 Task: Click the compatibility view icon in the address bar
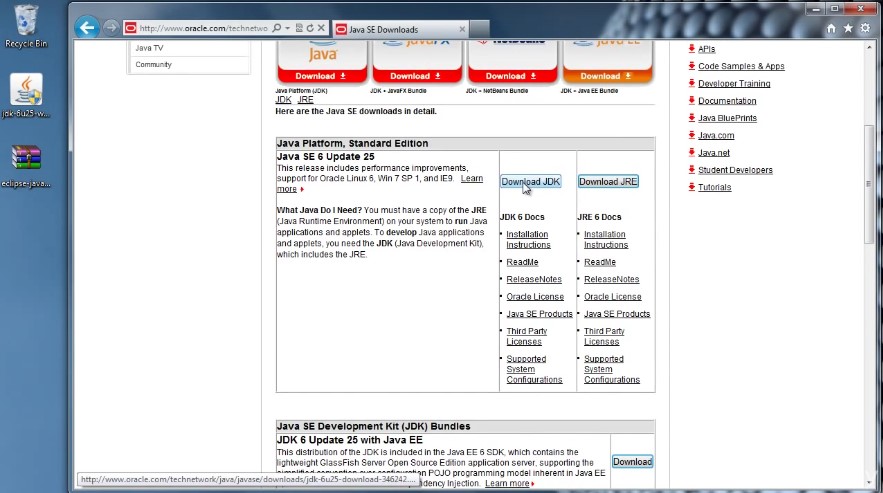pos(299,28)
